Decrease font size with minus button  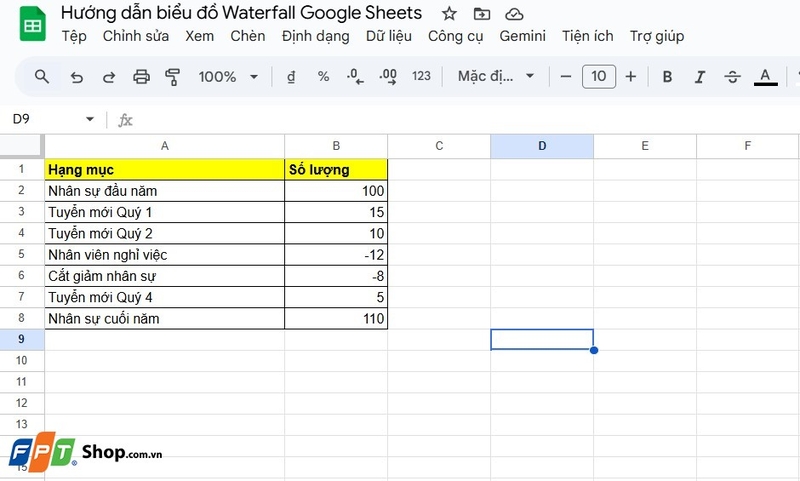(x=565, y=77)
